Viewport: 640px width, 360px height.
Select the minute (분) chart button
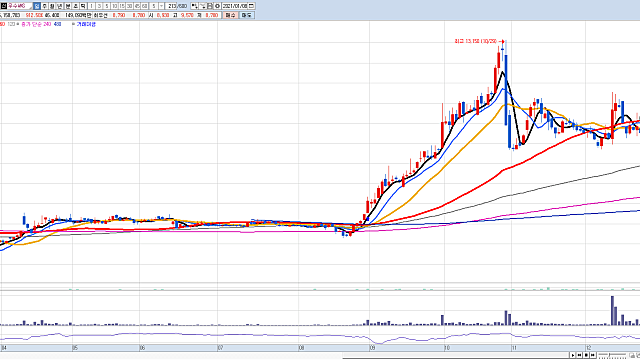pyautogui.click(x=68, y=6)
